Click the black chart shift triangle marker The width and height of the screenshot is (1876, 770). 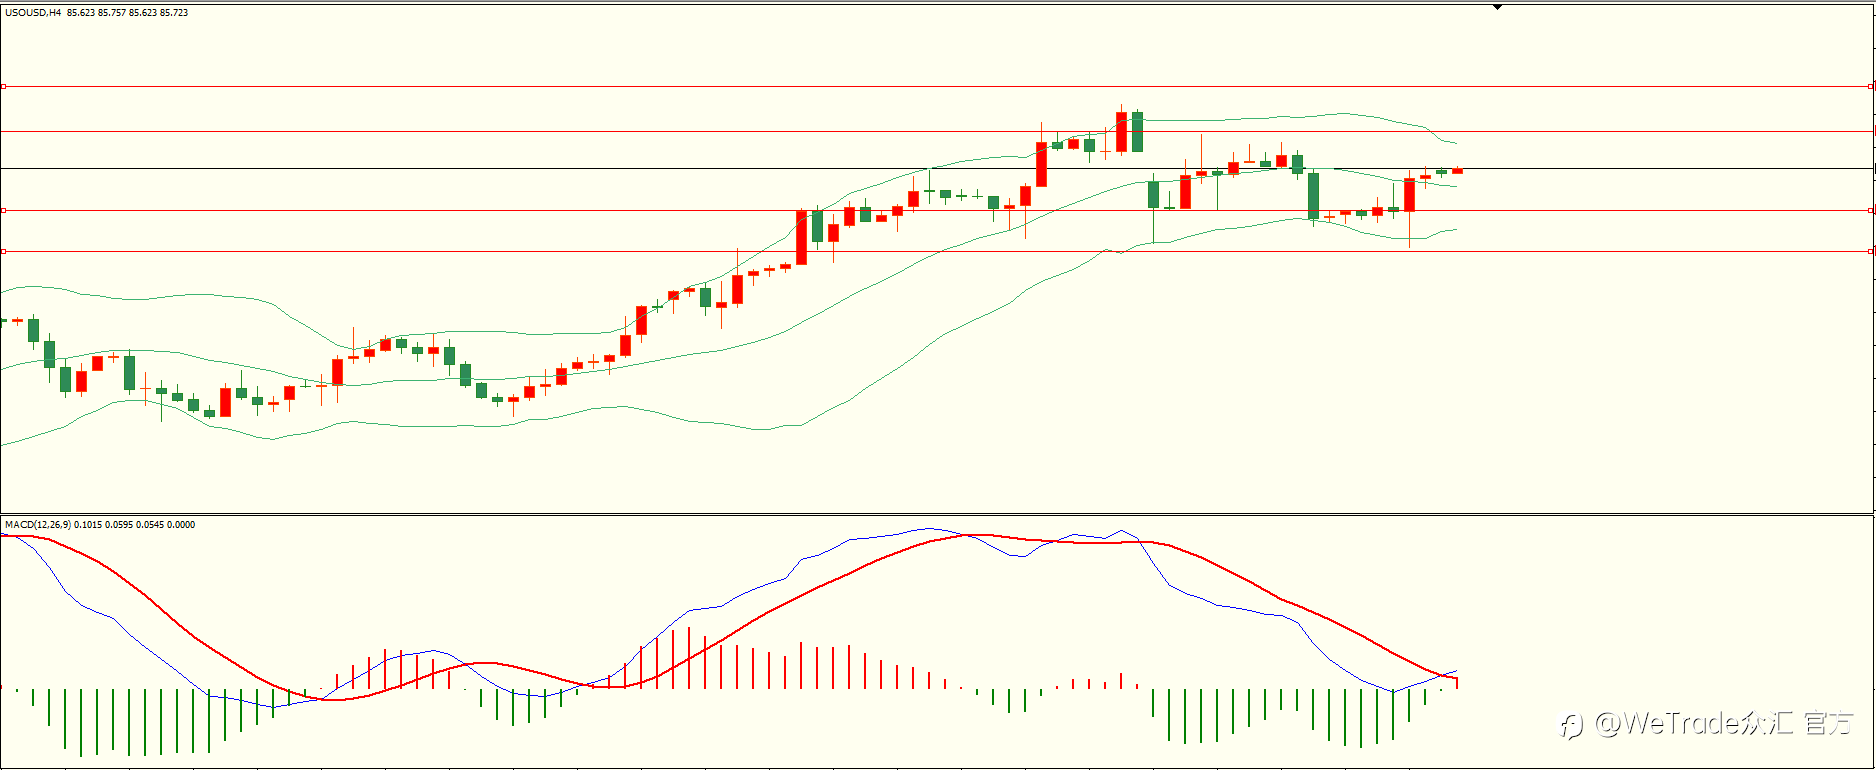1497,7
